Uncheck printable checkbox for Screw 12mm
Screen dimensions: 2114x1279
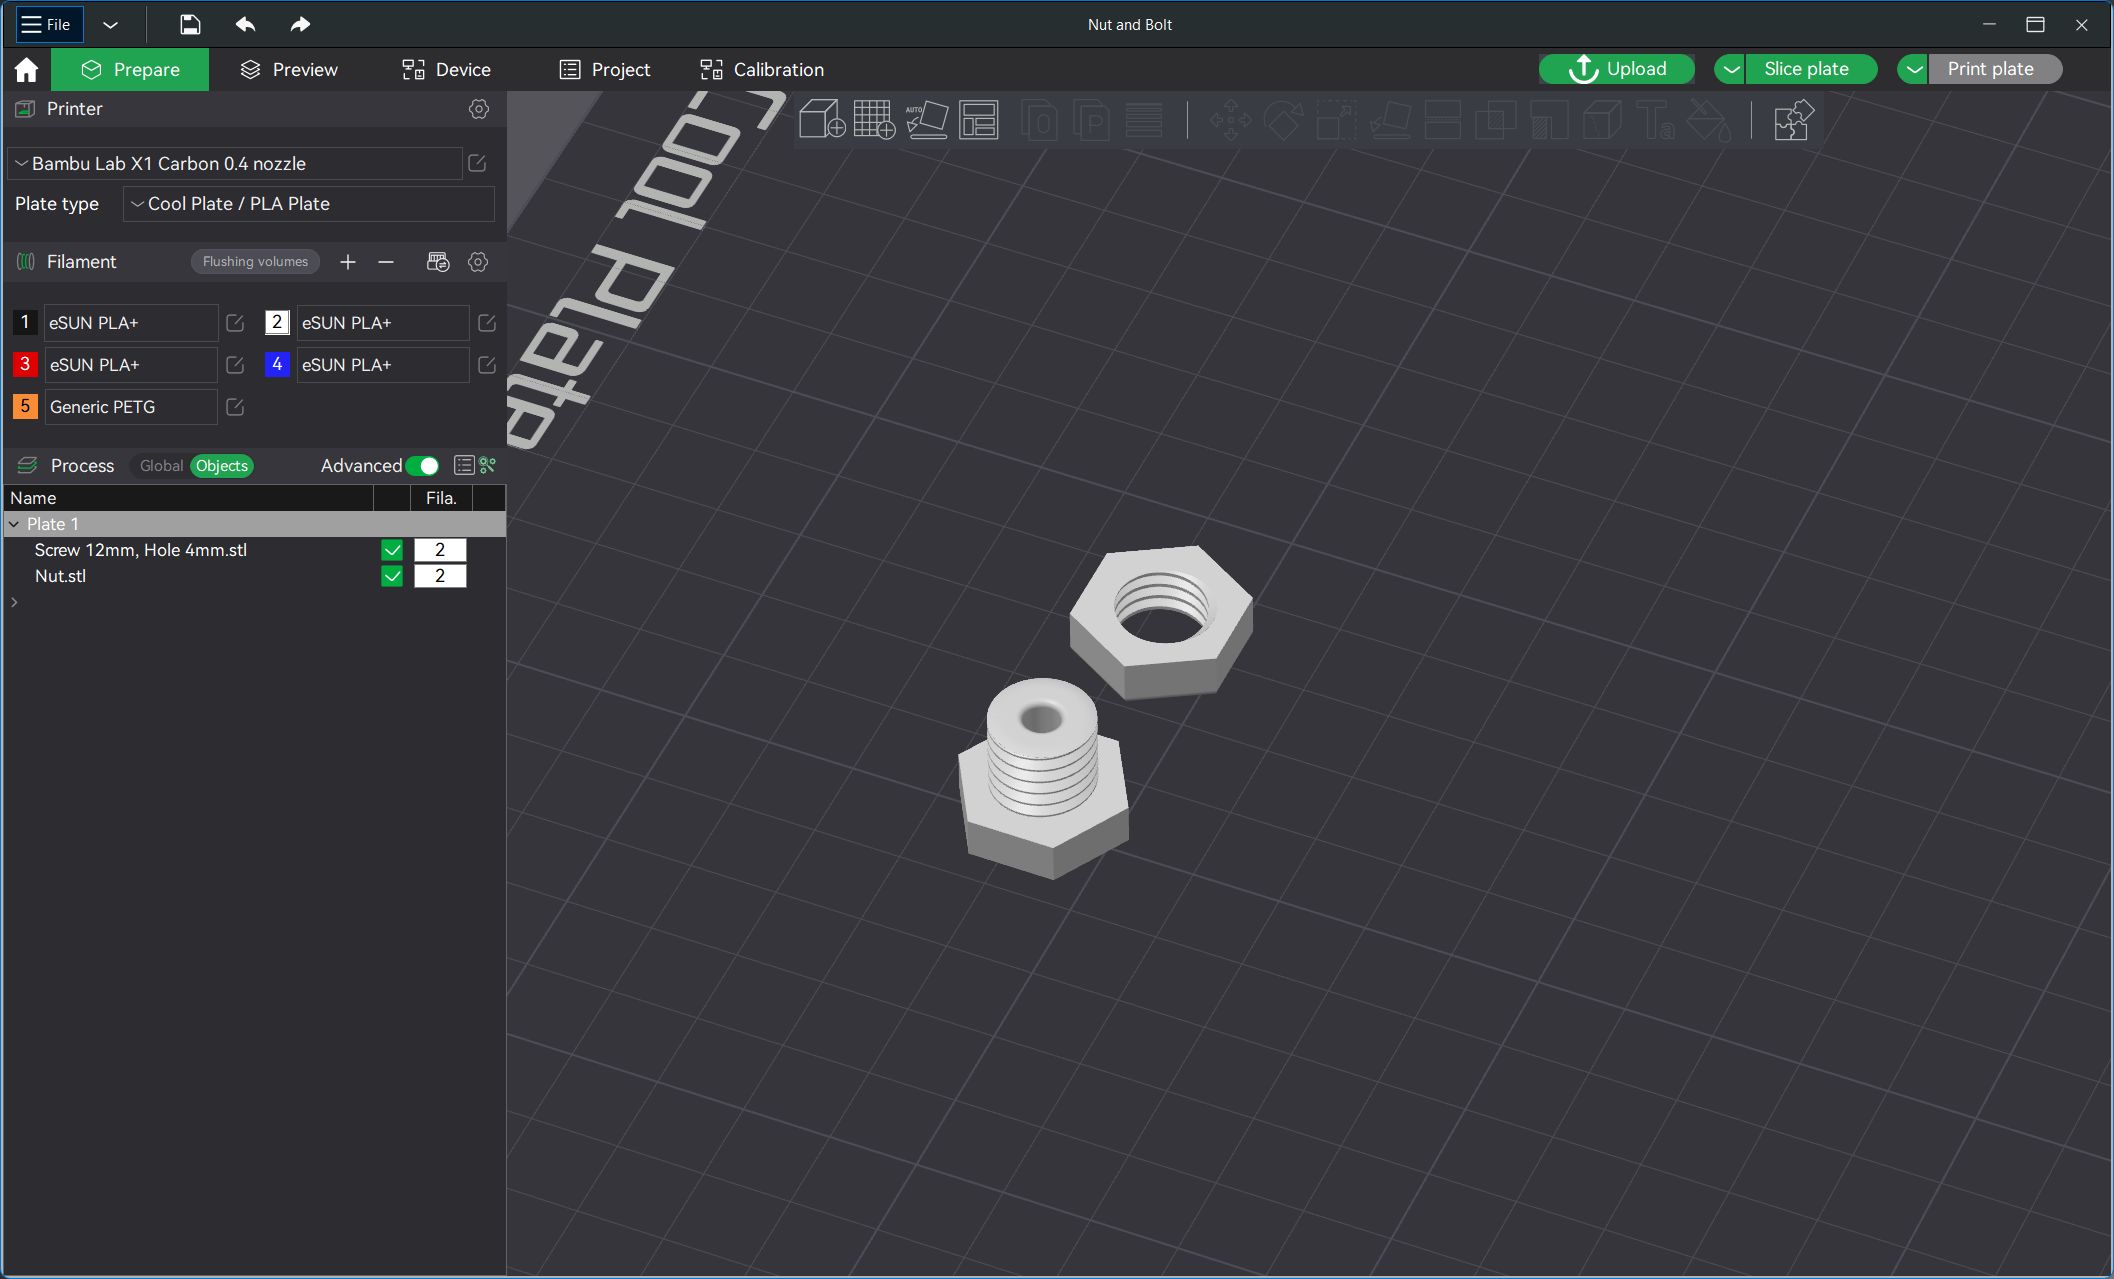click(x=392, y=550)
